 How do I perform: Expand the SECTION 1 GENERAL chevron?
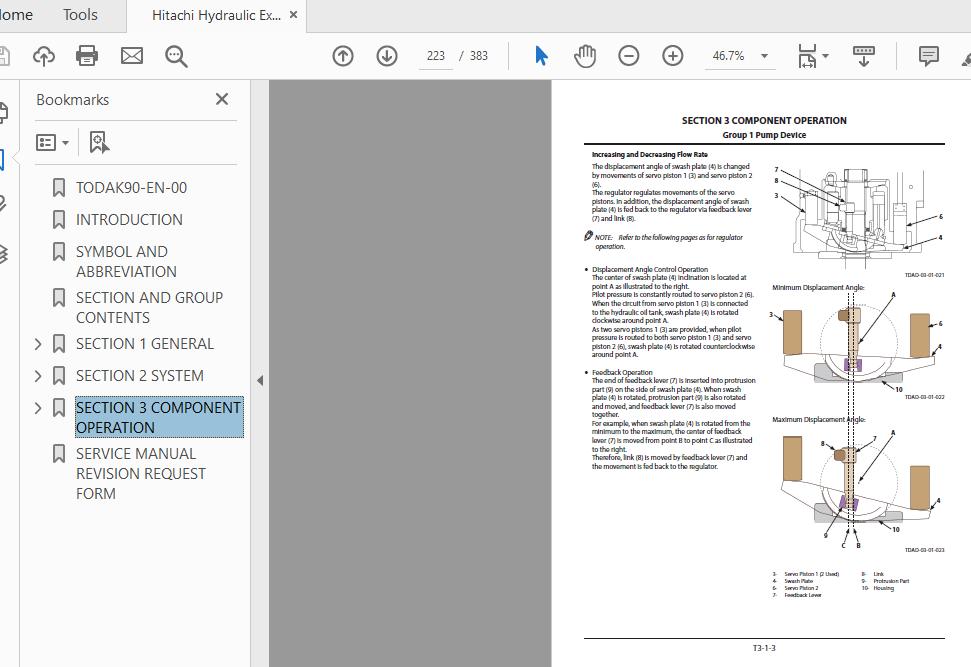click(x=38, y=344)
